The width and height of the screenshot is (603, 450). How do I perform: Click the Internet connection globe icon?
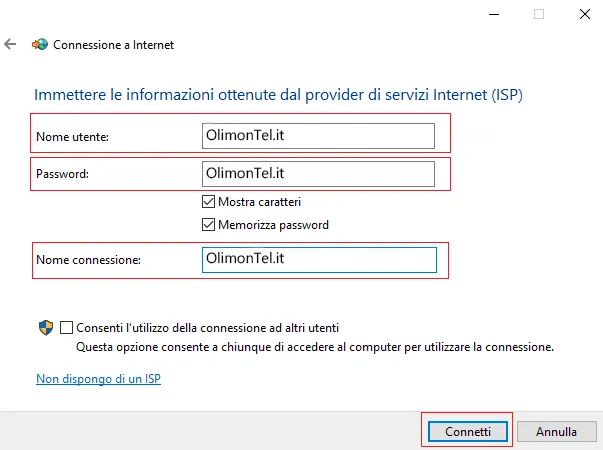[x=40, y=45]
